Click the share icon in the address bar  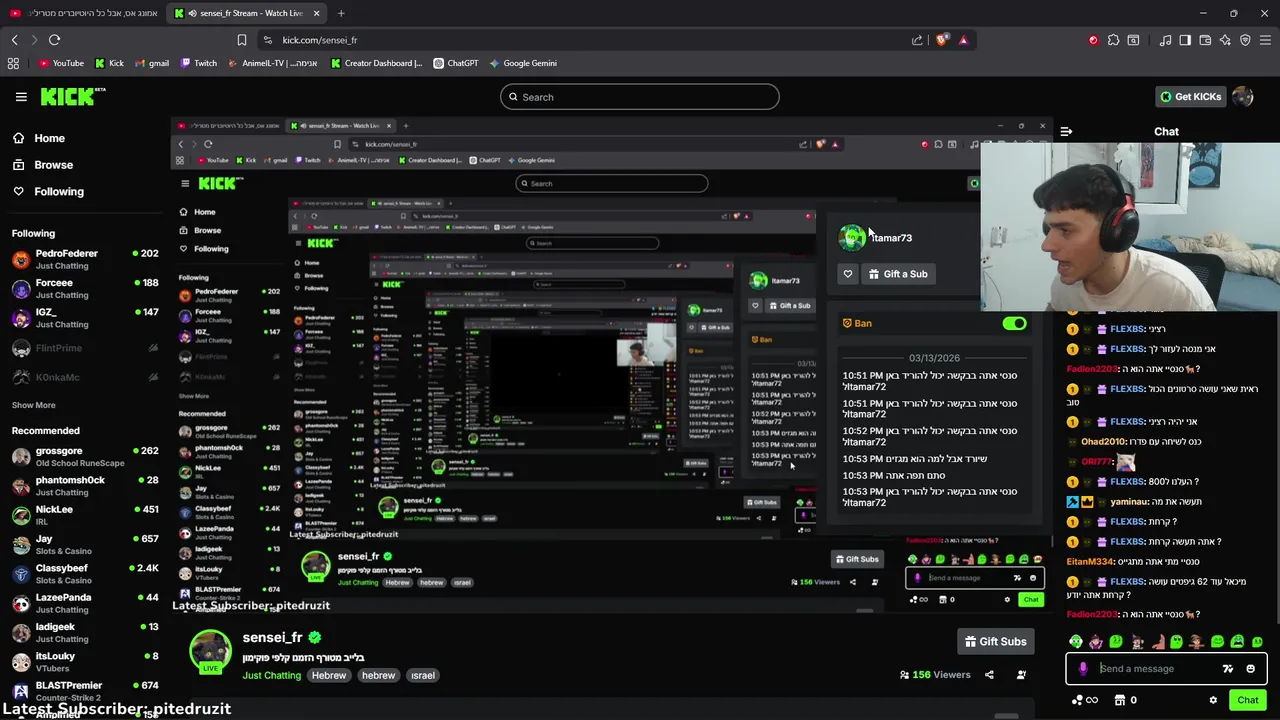917,40
